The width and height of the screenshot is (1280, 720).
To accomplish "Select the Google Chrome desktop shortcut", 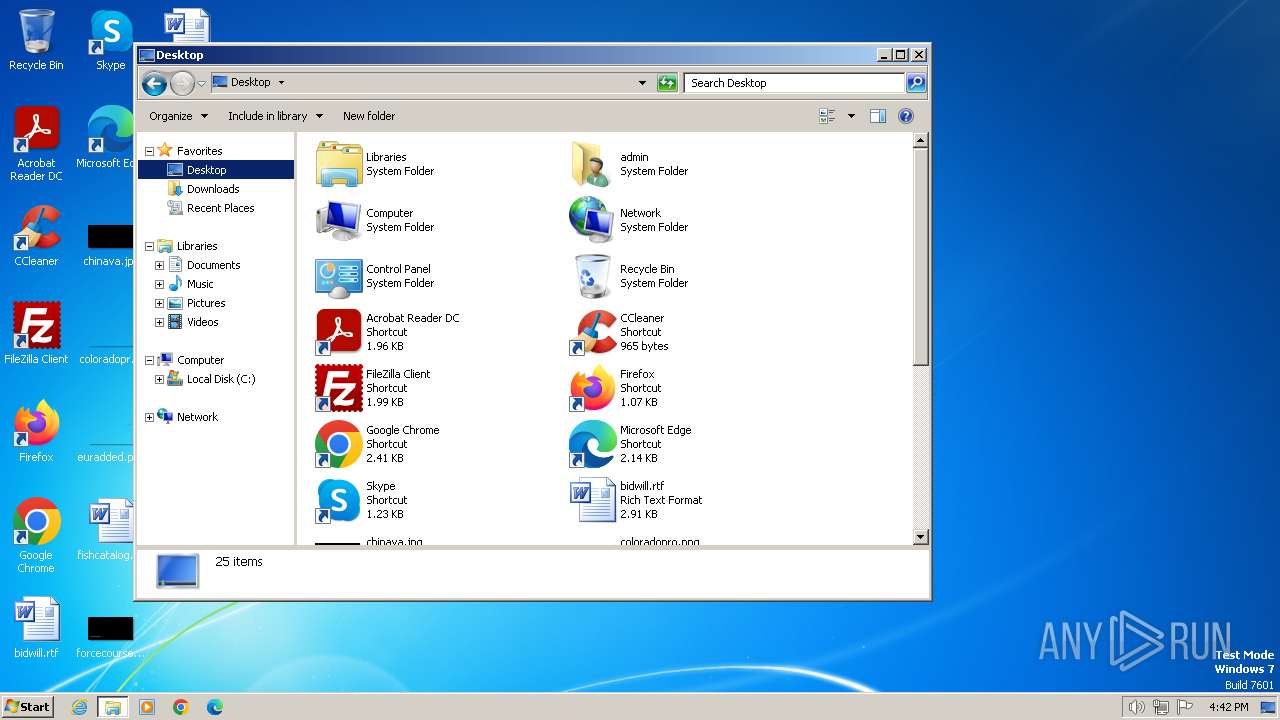I will 36,535.
